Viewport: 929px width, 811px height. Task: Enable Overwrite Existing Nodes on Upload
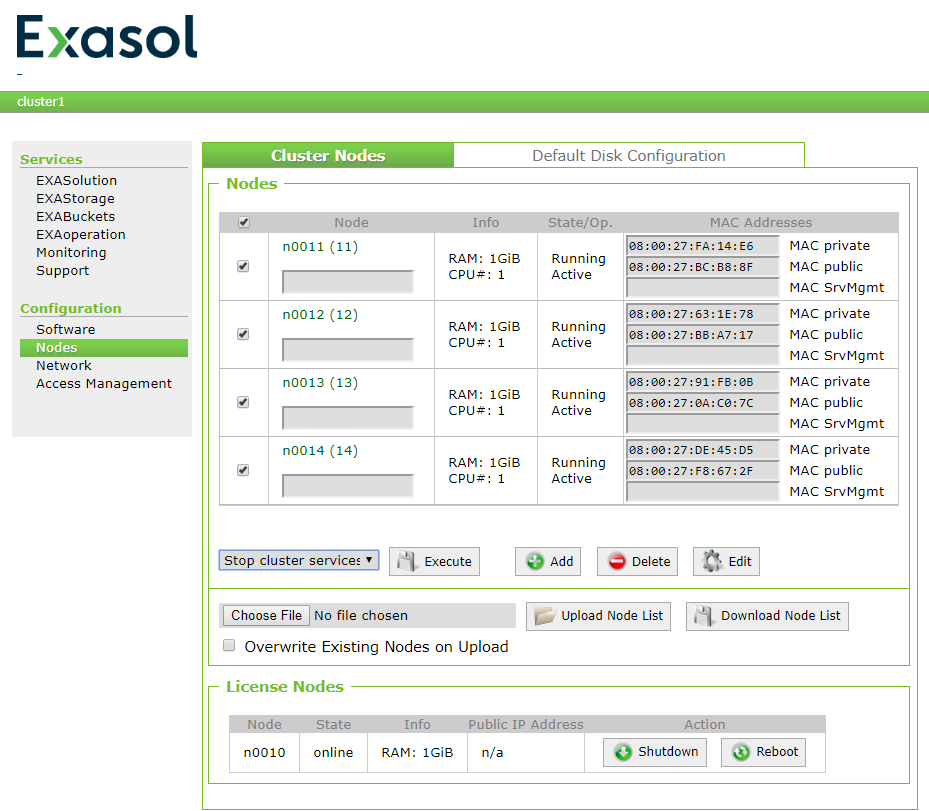(228, 646)
